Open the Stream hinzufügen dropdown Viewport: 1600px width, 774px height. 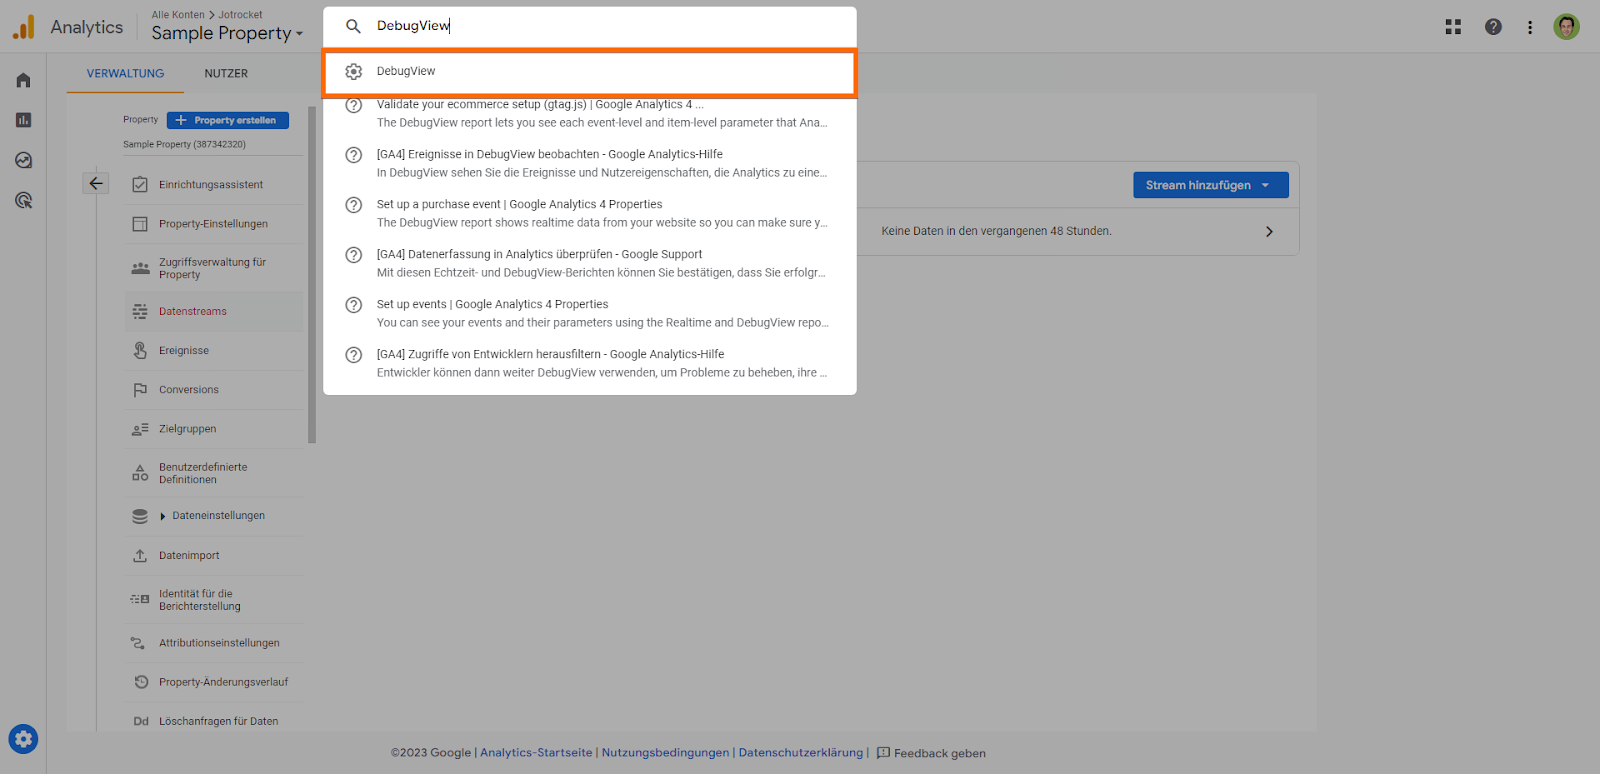click(1210, 185)
